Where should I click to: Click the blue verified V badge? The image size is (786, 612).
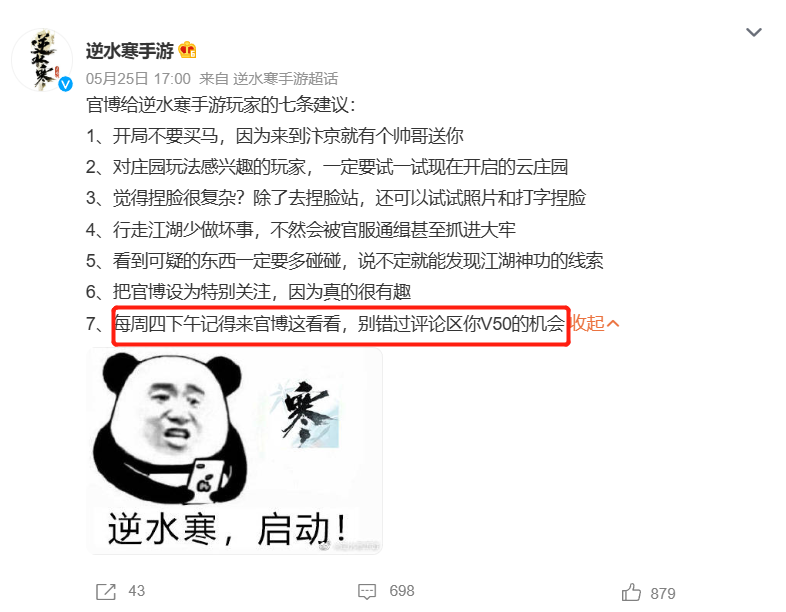pyautogui.click(x=65, y=84)
